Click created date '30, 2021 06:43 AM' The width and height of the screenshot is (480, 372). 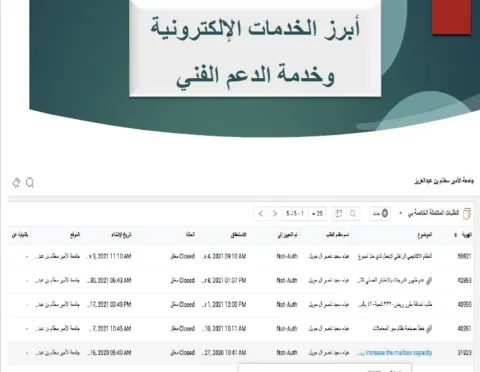pos(110,280)
